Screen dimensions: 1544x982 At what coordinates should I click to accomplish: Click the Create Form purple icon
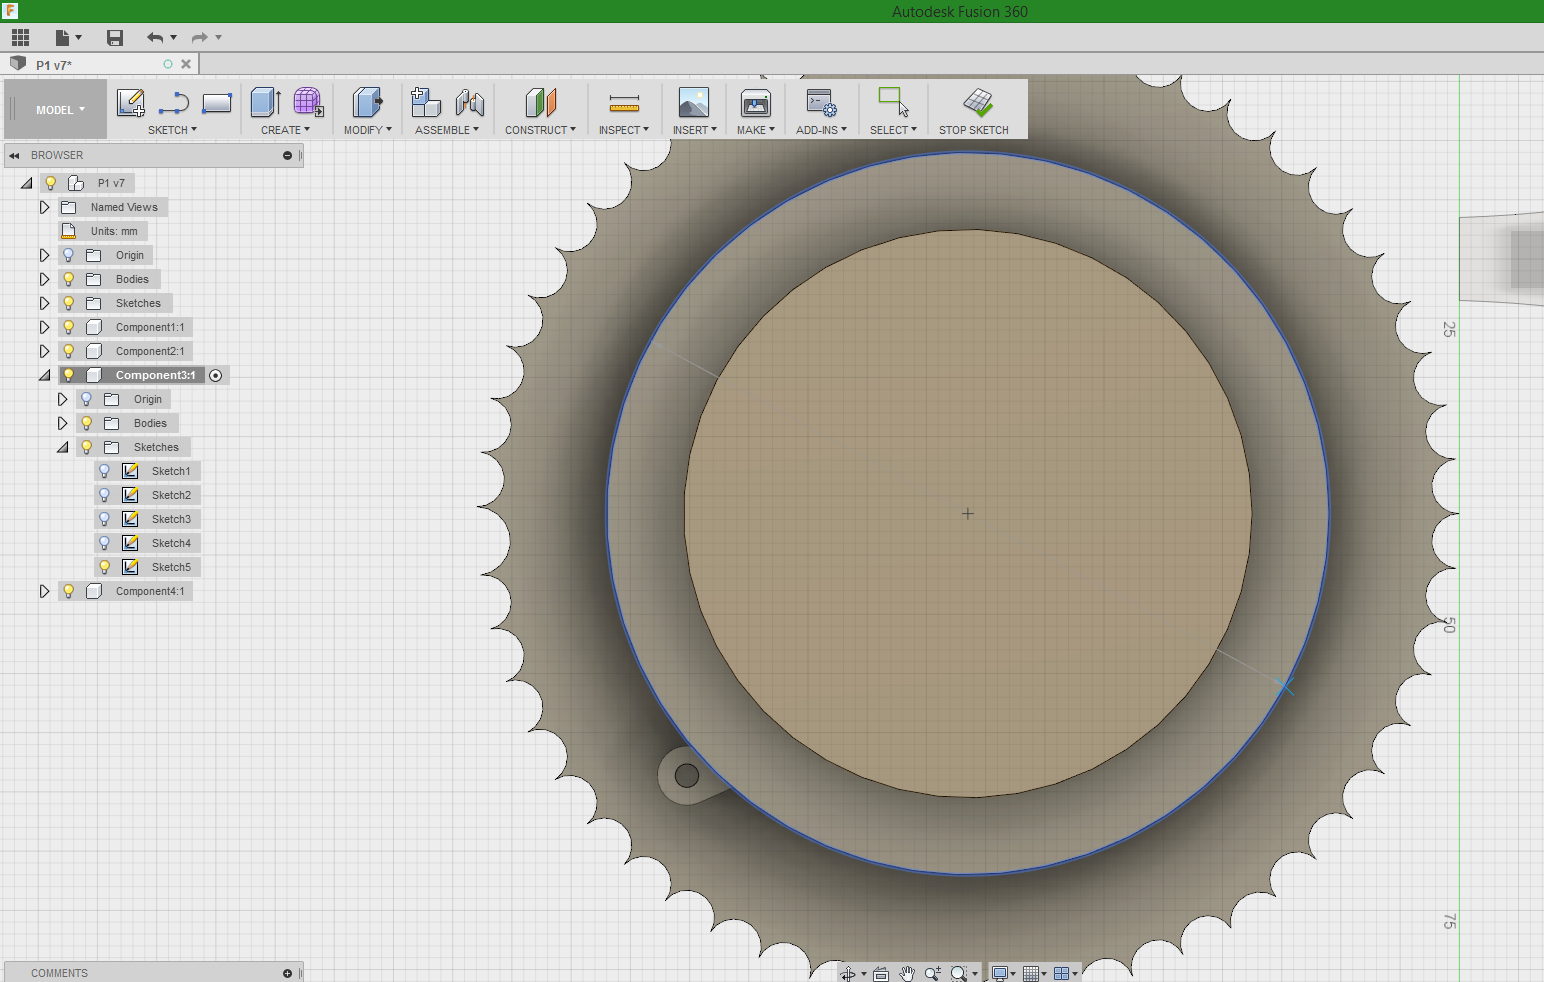tap(308, 102)
